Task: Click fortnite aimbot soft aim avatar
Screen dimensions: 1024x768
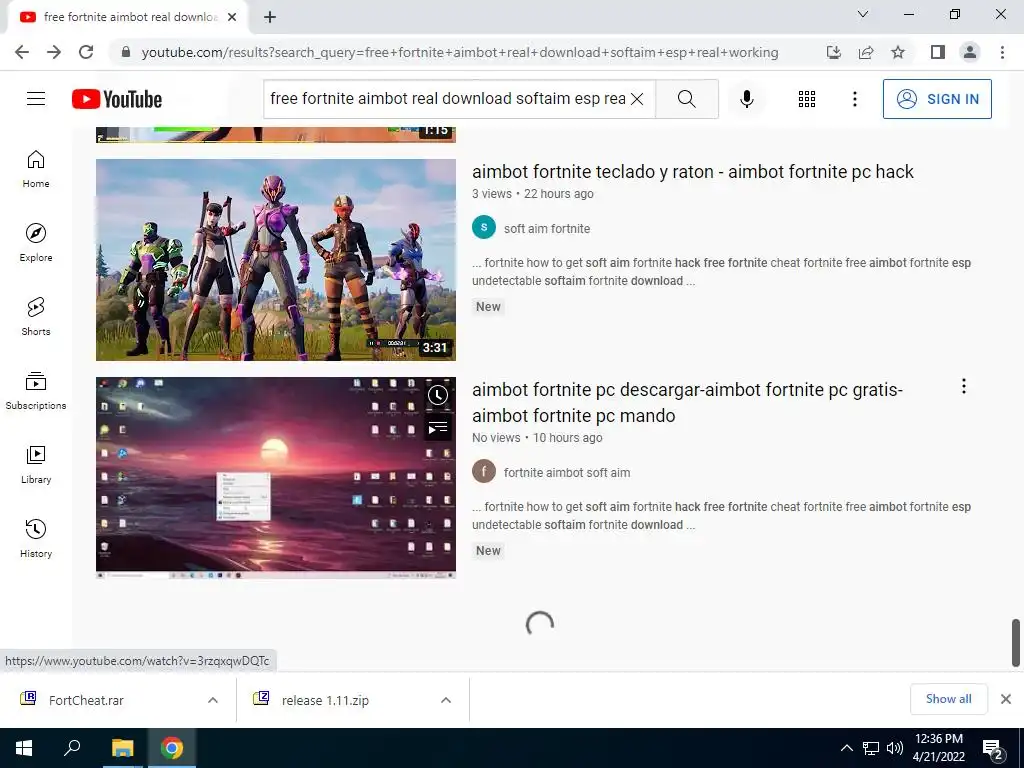Action: coord(484,471)
